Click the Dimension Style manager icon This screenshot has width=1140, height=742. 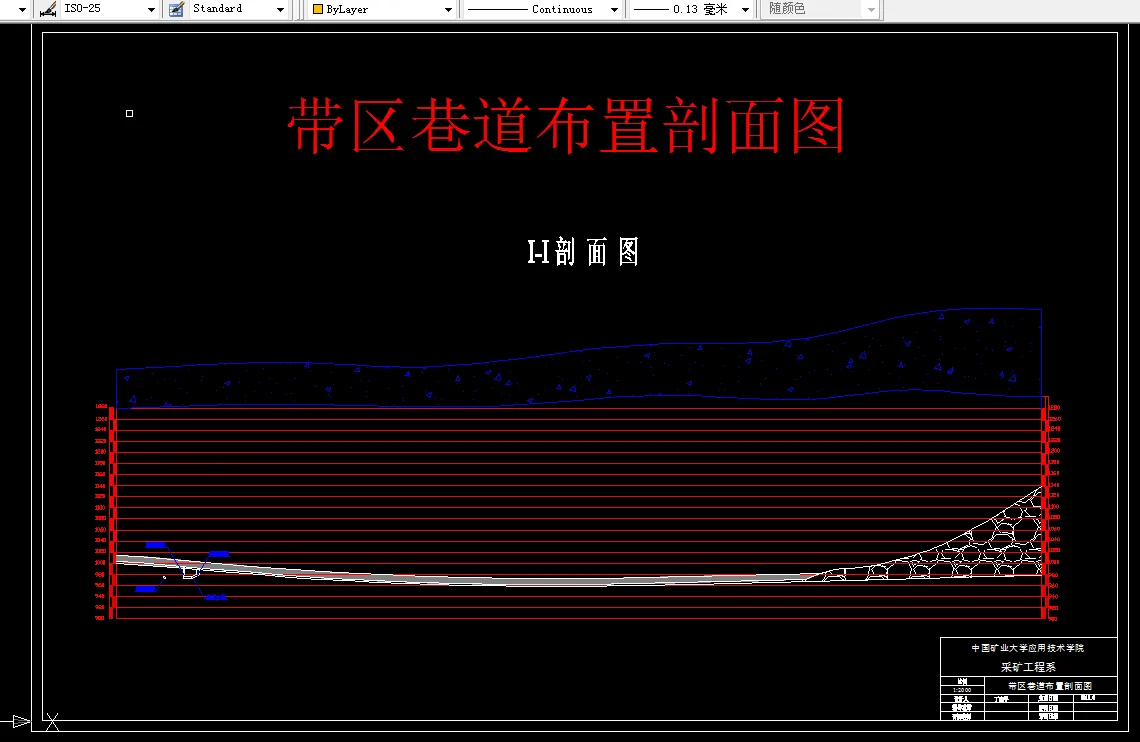point(48,9)
